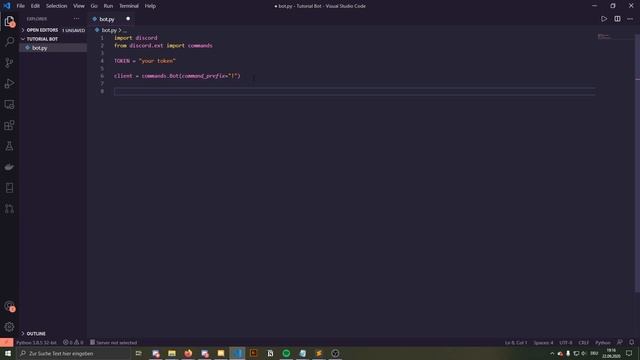Viewport: 640px width, 360px height.
Task: Open the pull requests view icon
Action: point(9,209)
